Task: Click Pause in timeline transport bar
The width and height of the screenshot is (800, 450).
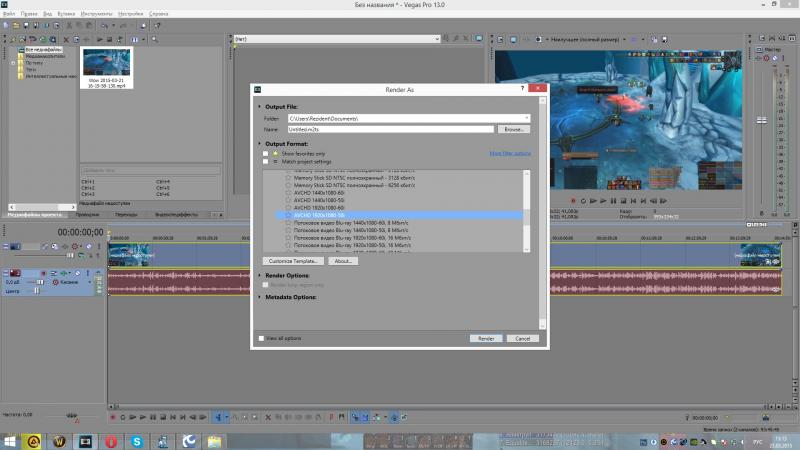Action: pos(153,417)
